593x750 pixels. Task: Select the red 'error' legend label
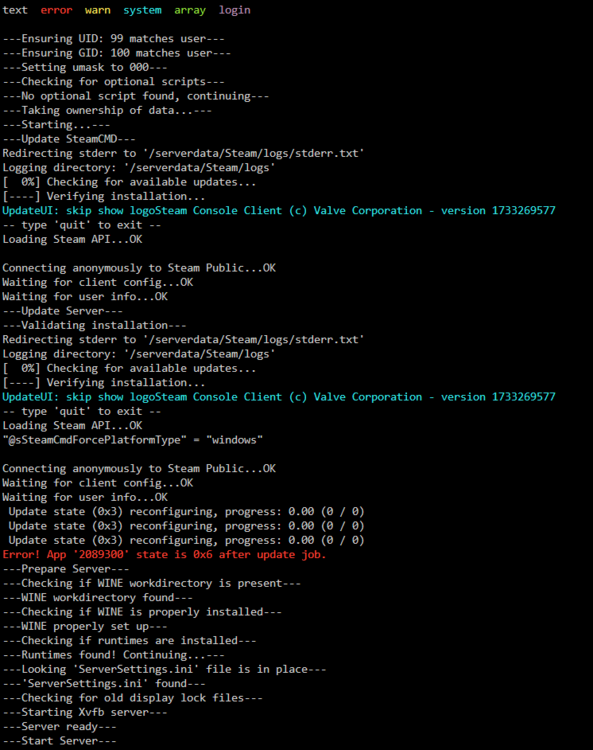(56, 10)
